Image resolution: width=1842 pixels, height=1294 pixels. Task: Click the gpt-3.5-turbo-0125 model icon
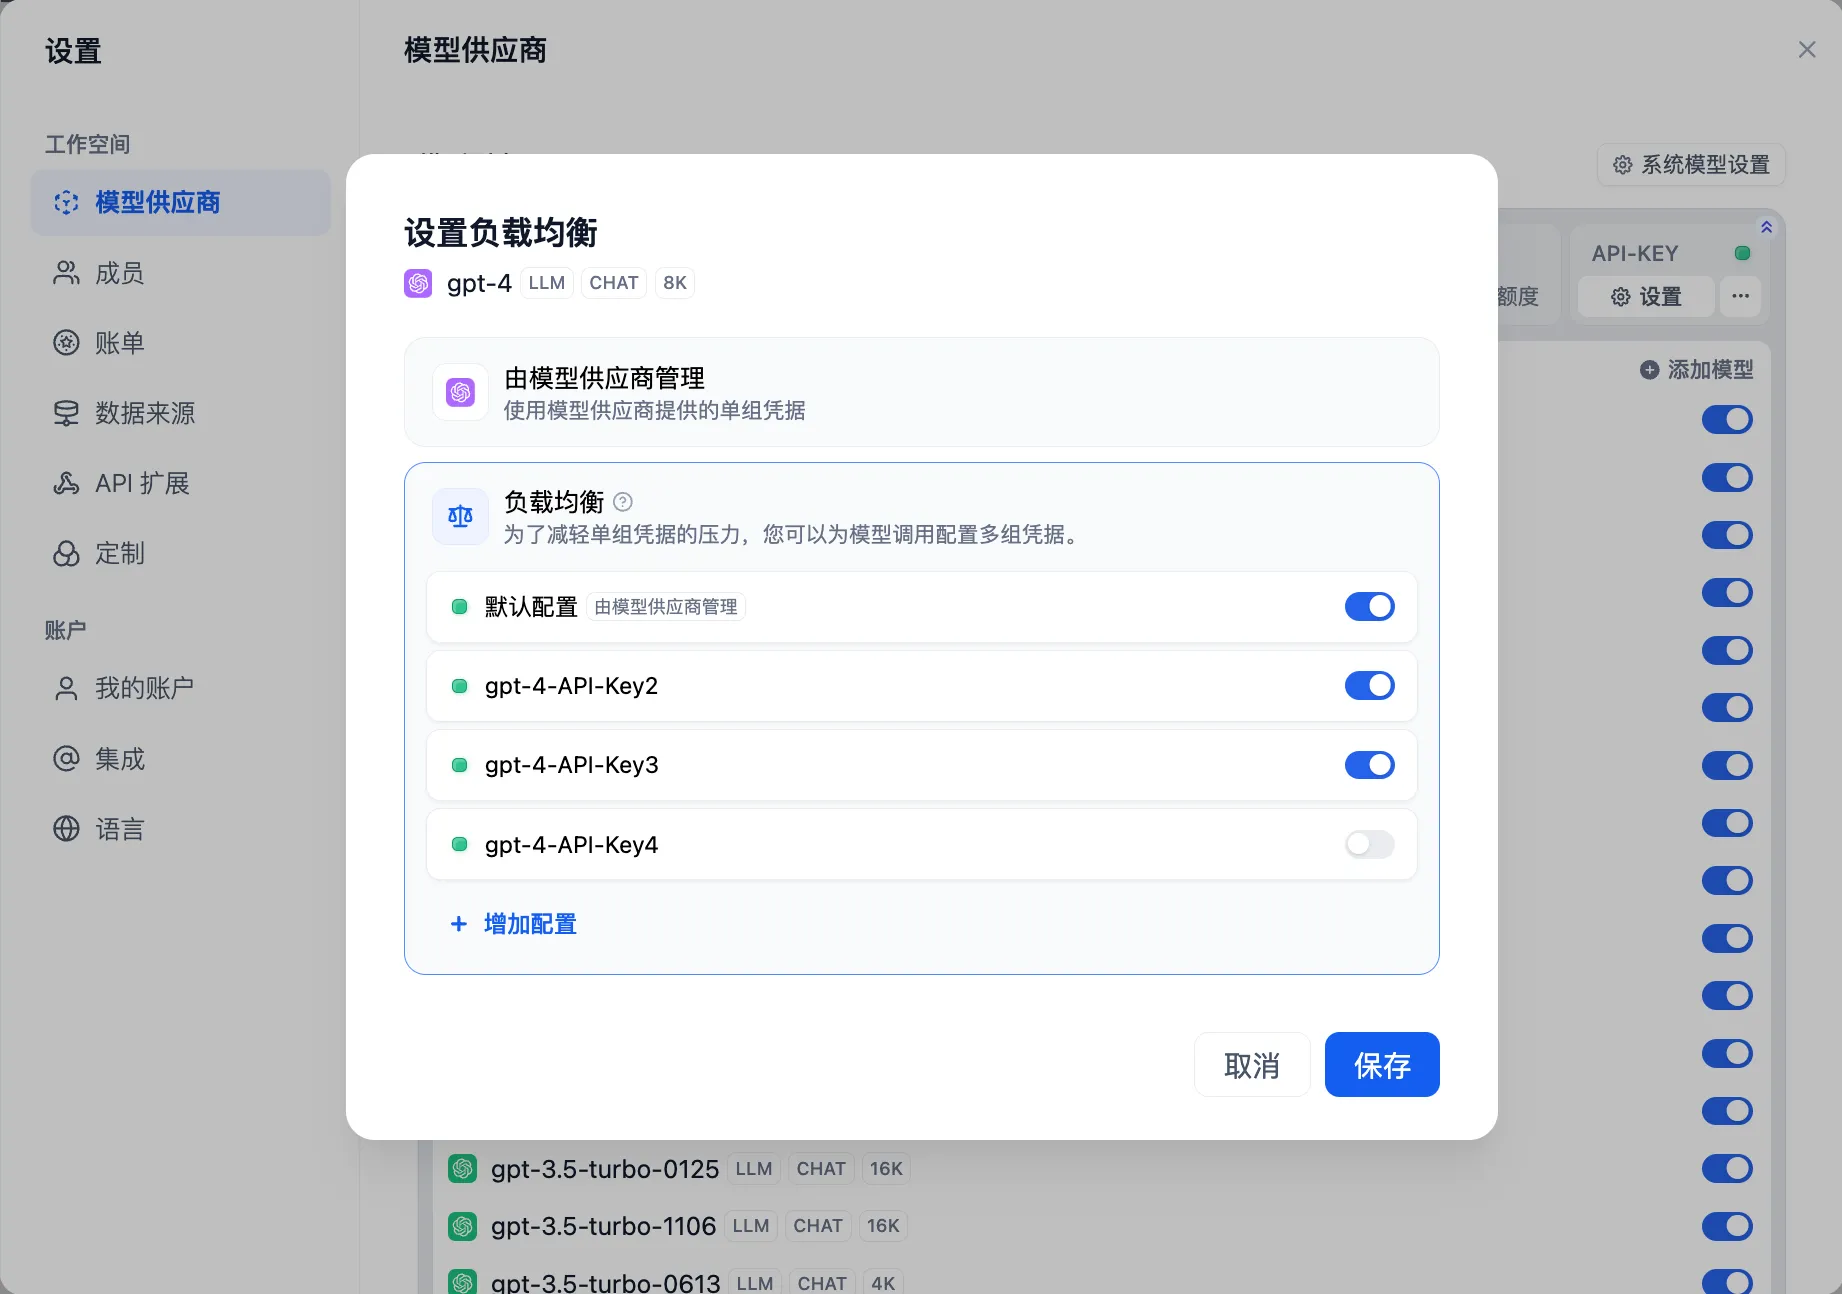[462, 1169]
